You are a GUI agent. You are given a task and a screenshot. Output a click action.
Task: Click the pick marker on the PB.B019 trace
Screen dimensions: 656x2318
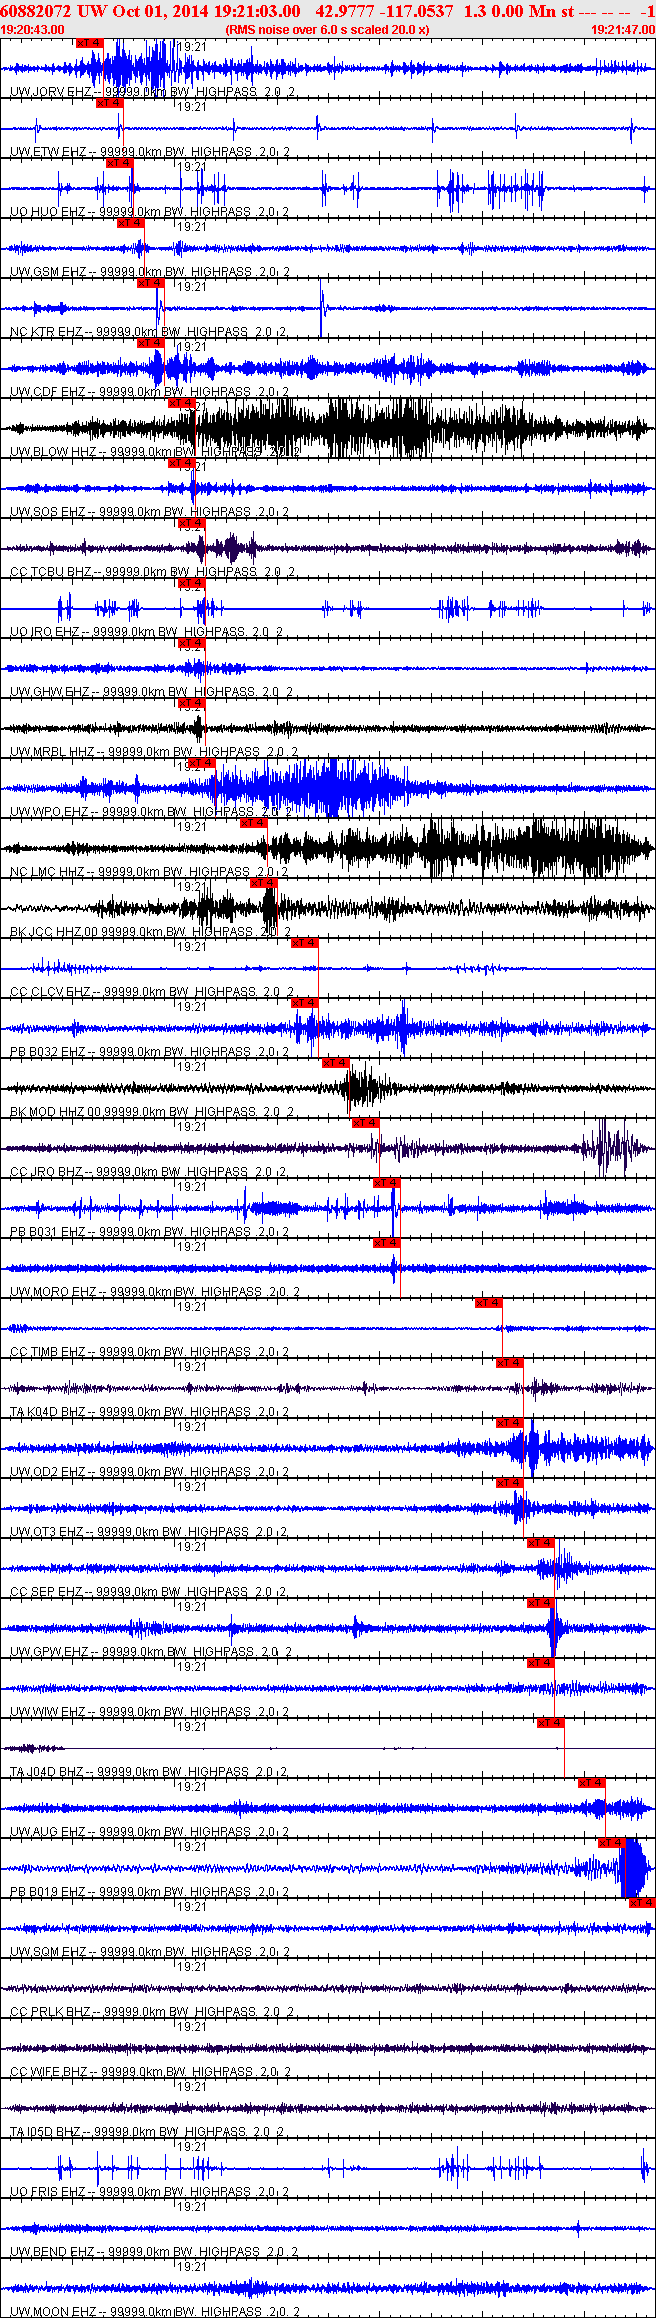tap(611, 1843)
